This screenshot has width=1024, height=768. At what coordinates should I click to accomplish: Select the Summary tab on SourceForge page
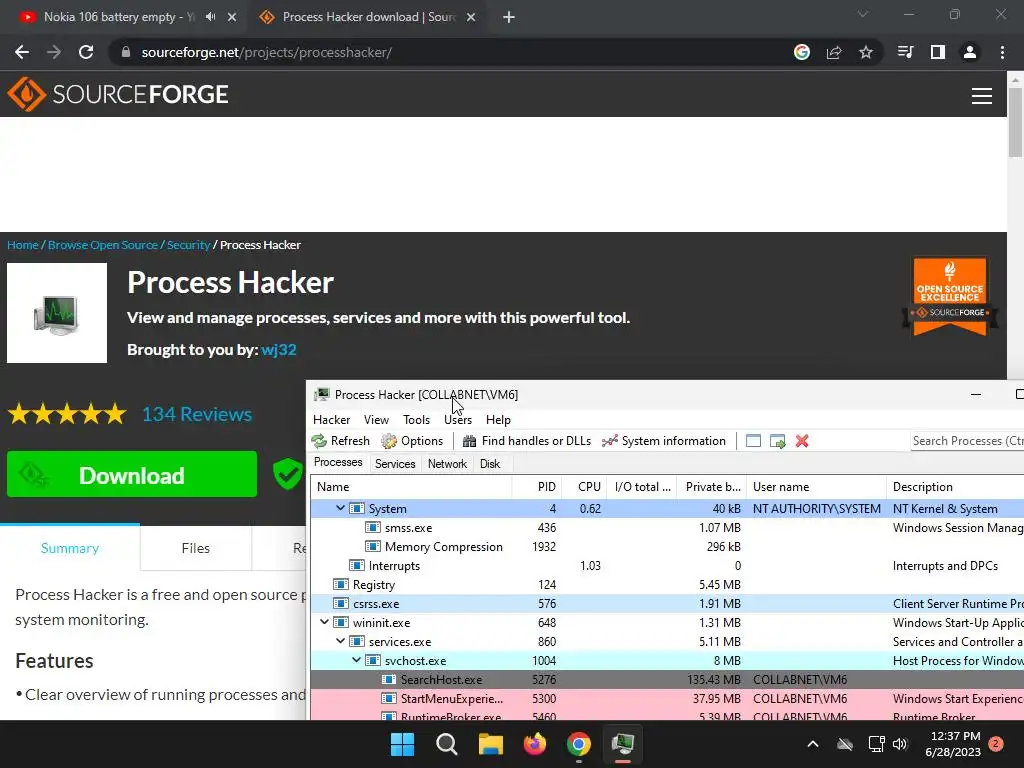(70, 548)
